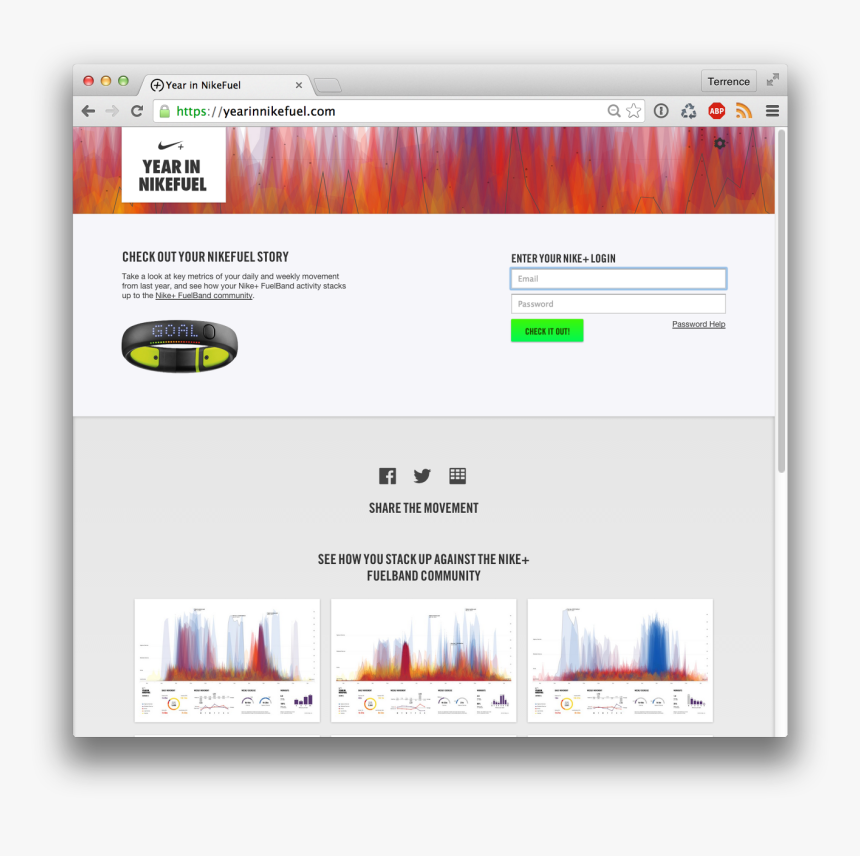The height and width of the screenshot is (856, 860).
Task: Click the back navigation arrow
Action: (x=88, y=110)
